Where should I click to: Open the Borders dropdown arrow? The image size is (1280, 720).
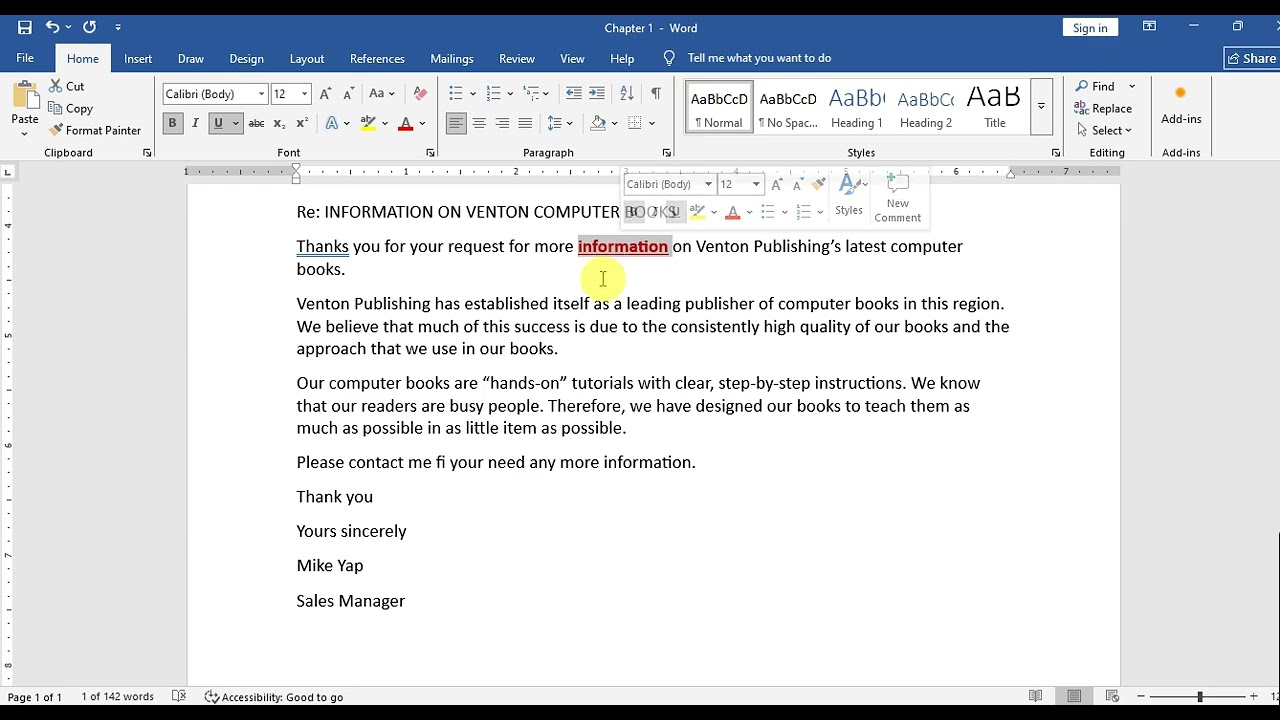[652, 123]
